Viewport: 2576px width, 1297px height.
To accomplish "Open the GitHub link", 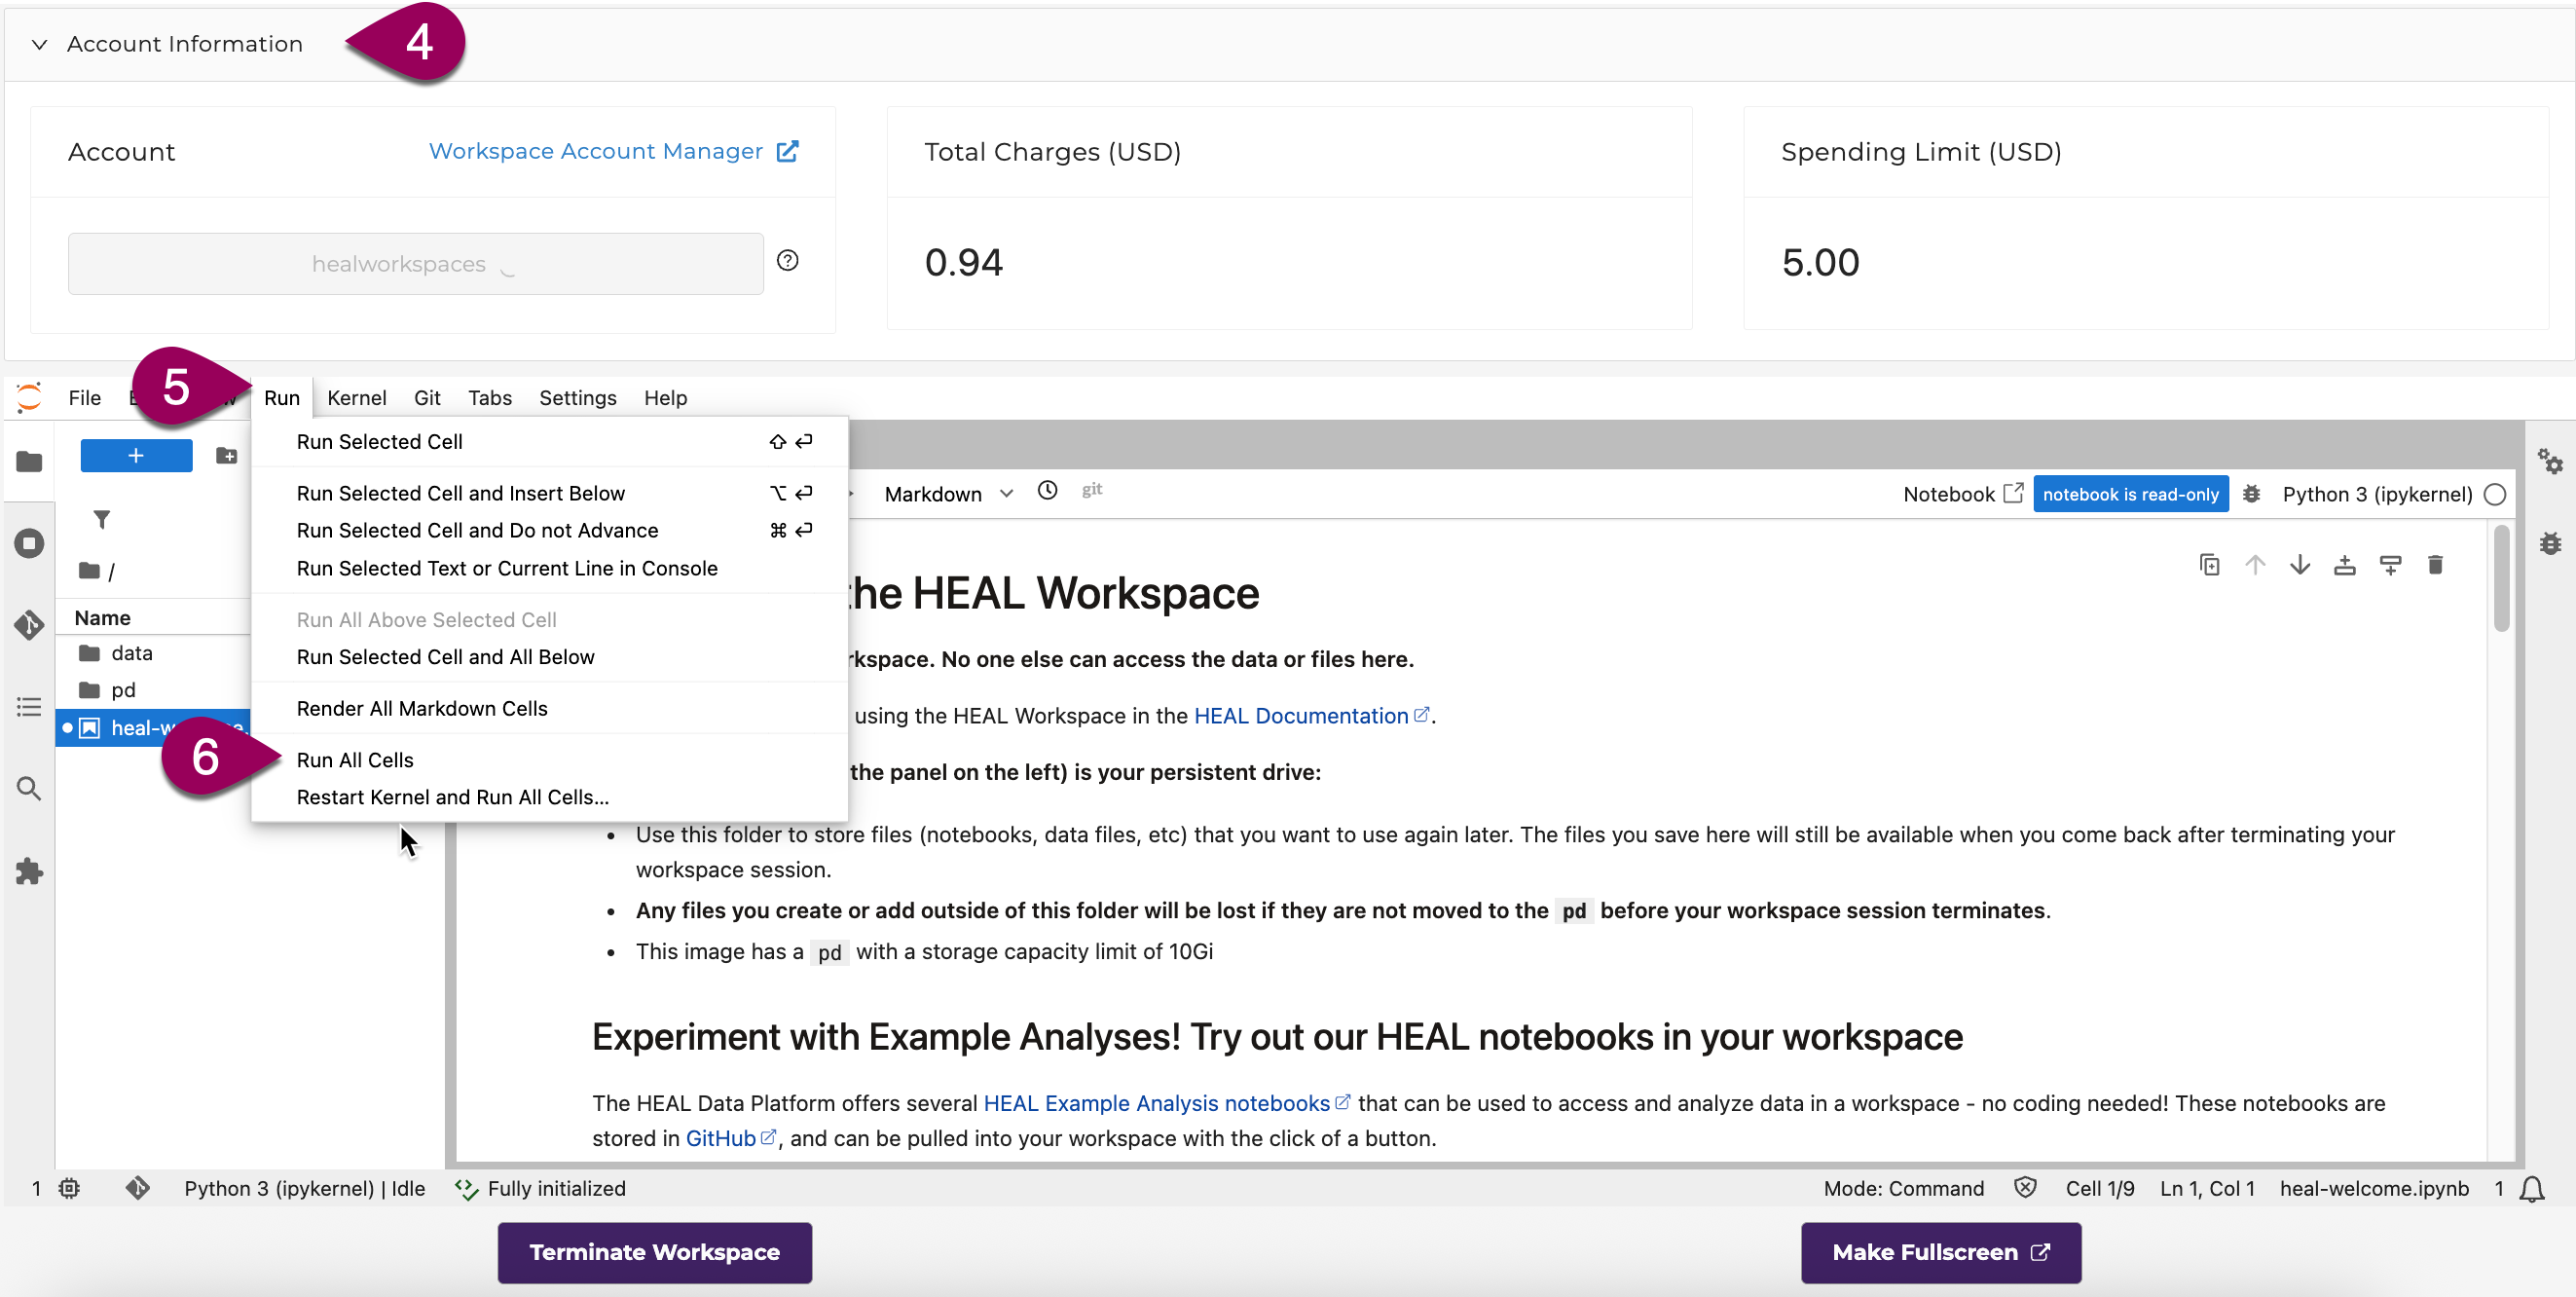I will click(x=731, y=1138).
